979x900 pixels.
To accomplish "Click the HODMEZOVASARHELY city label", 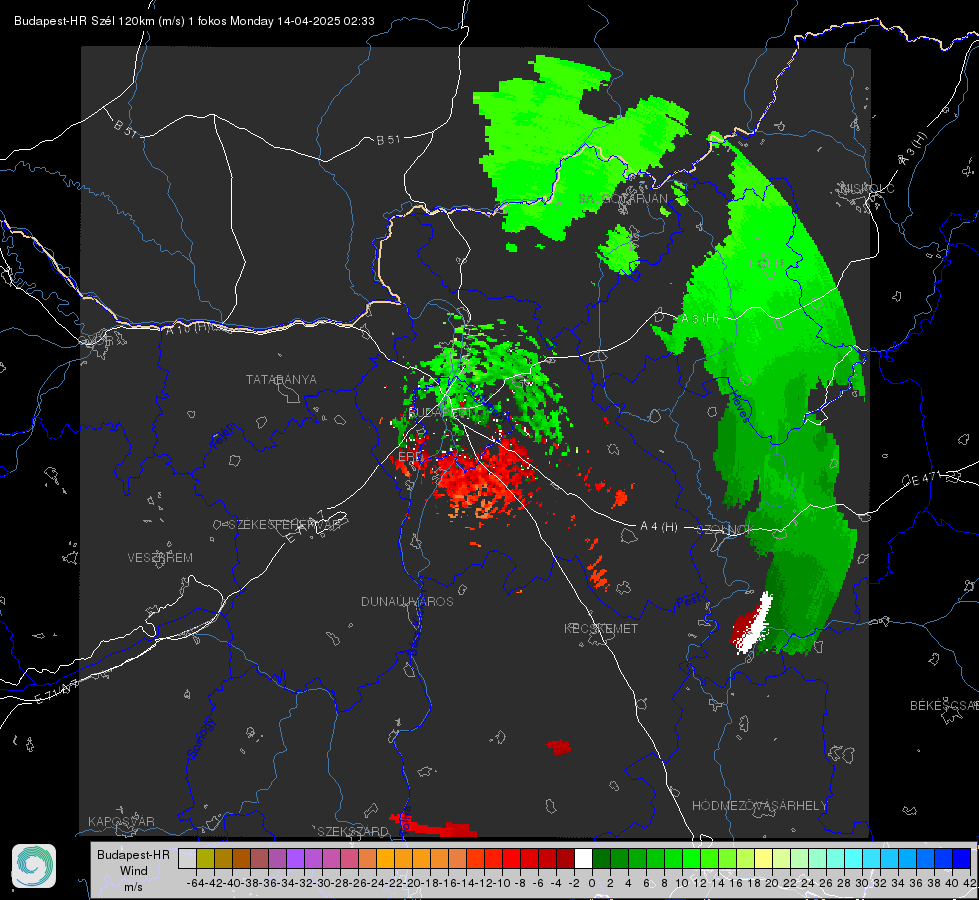I will point(759,806).
